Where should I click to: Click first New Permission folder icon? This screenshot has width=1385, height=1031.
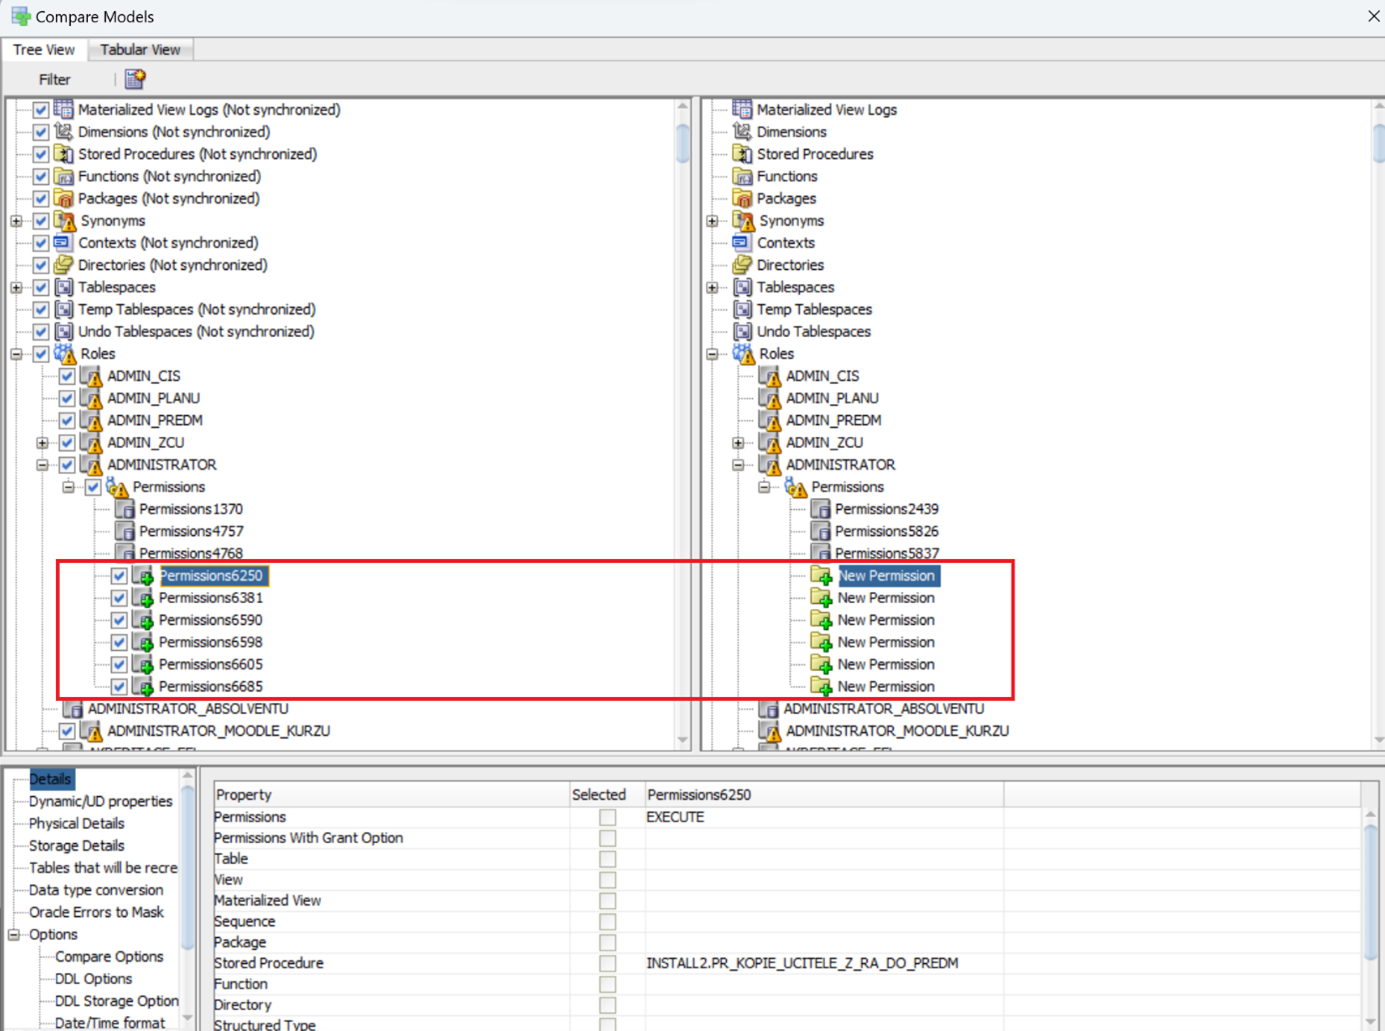821,576
